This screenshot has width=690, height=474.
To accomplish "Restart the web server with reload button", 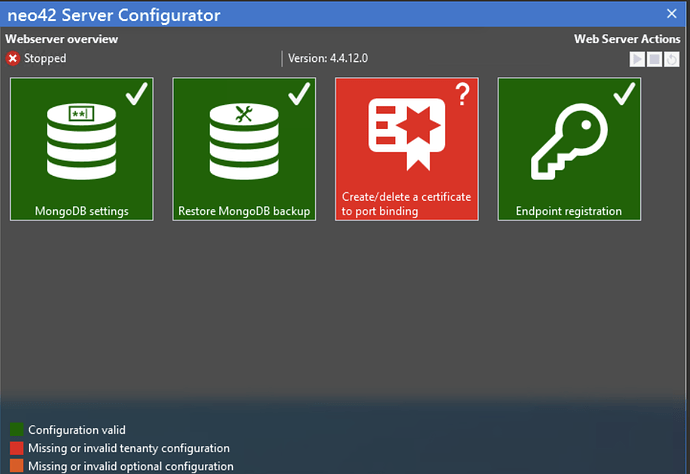I will click(672, 60).
